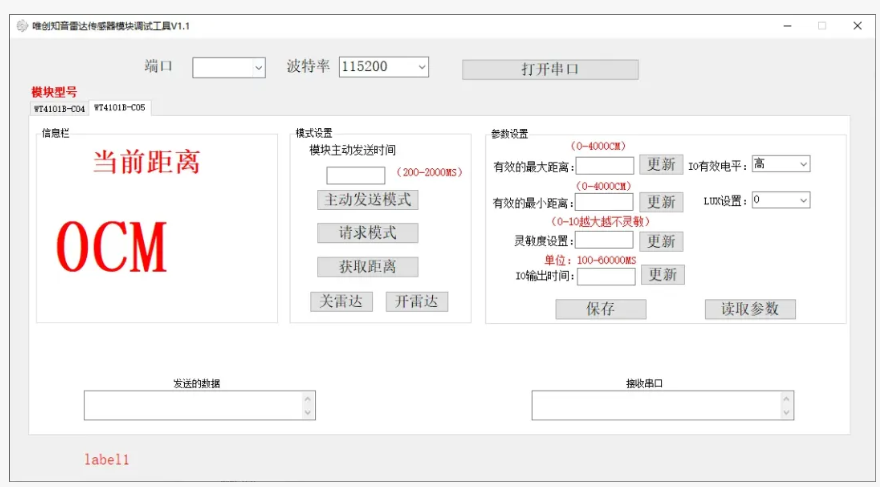This screenshot has width=880, height=487.
Task: Select the WT4101B-C05 tab
Action: 119,107
